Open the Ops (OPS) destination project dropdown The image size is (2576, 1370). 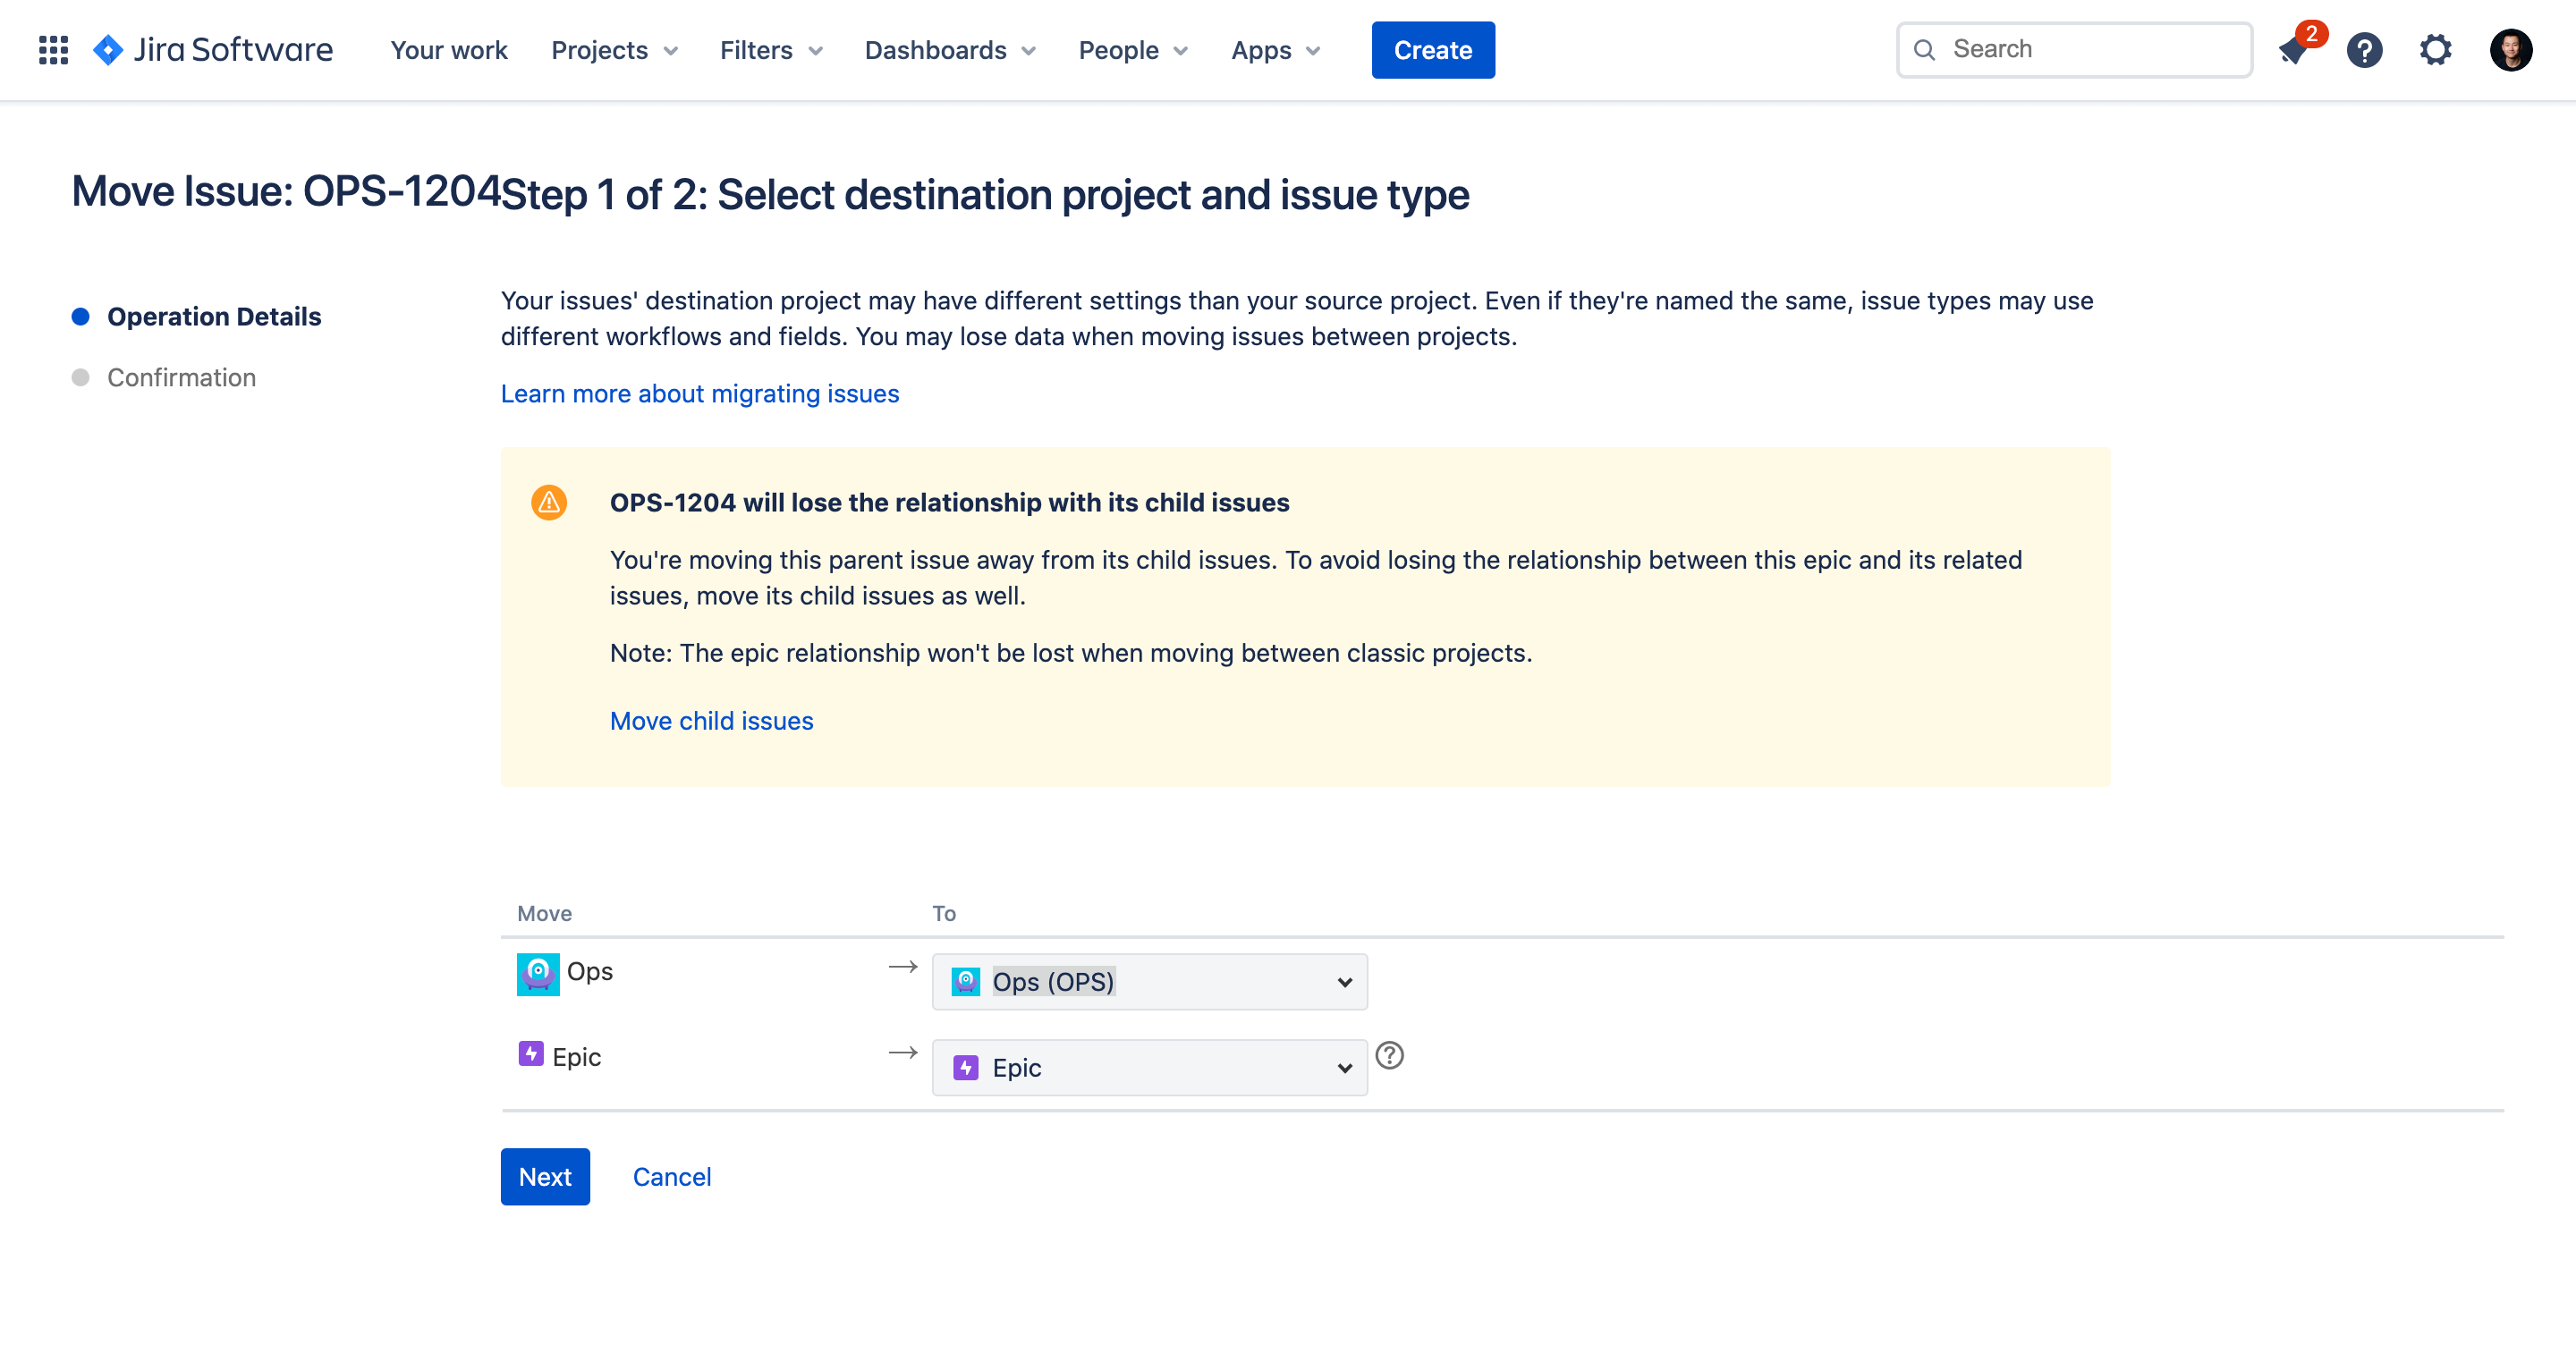click(1149, 982)
